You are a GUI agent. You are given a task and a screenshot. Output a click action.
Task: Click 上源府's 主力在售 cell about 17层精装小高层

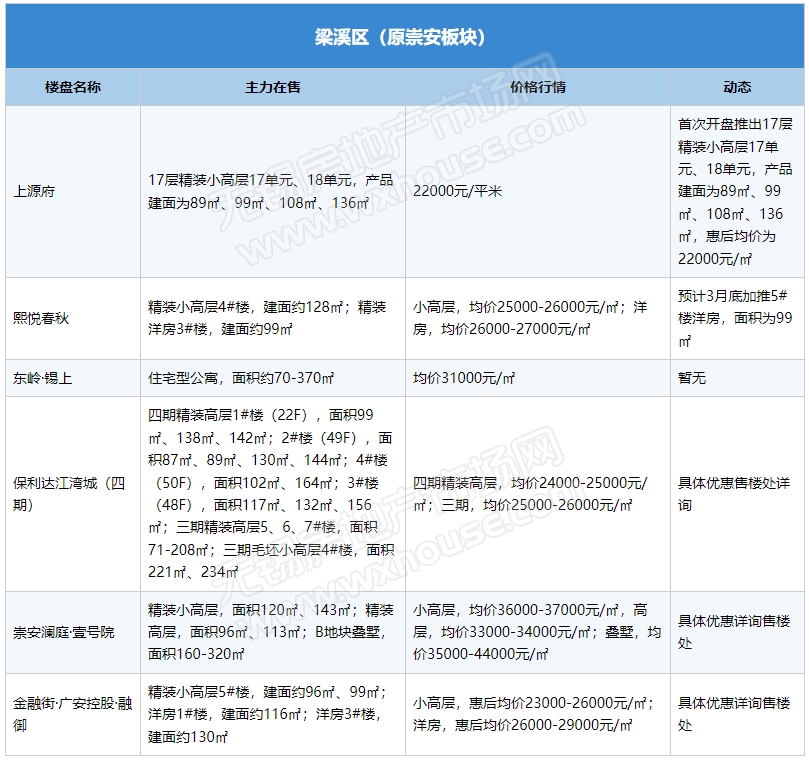pos(271,191)
